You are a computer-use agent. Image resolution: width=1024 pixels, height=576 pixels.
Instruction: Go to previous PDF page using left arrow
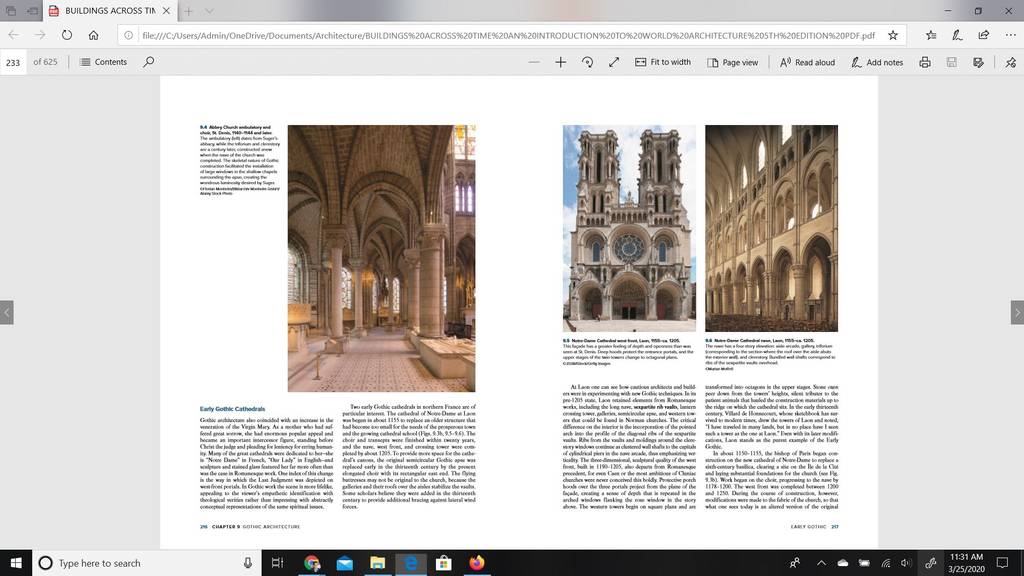7,312
